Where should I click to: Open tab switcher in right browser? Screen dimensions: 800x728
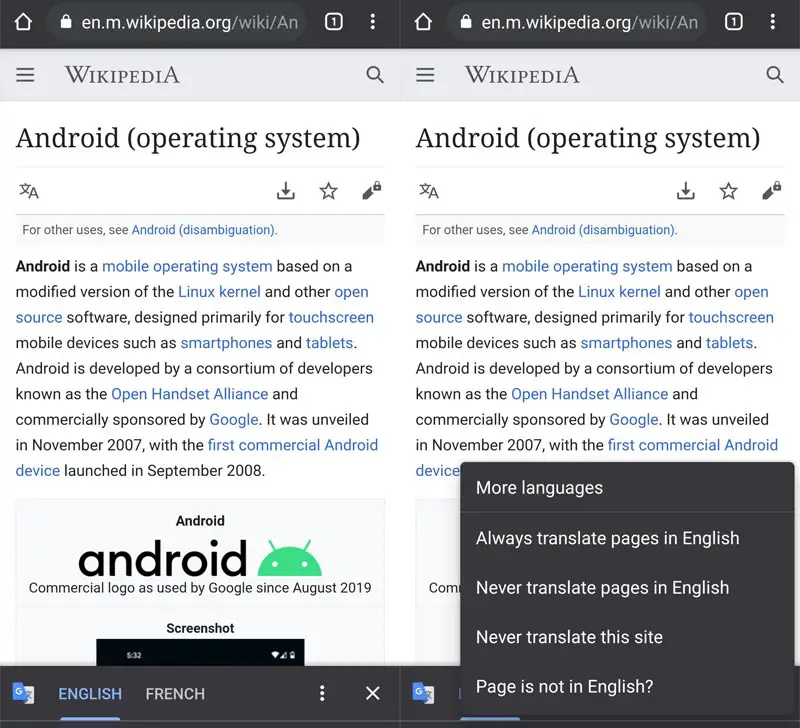[734, 22]
